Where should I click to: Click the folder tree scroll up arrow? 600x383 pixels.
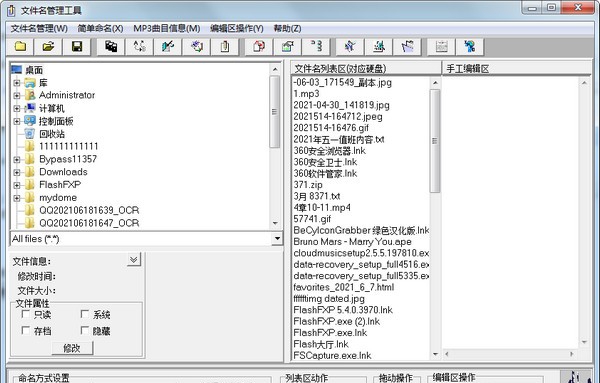pyautogui.click(x=275, y=69)
